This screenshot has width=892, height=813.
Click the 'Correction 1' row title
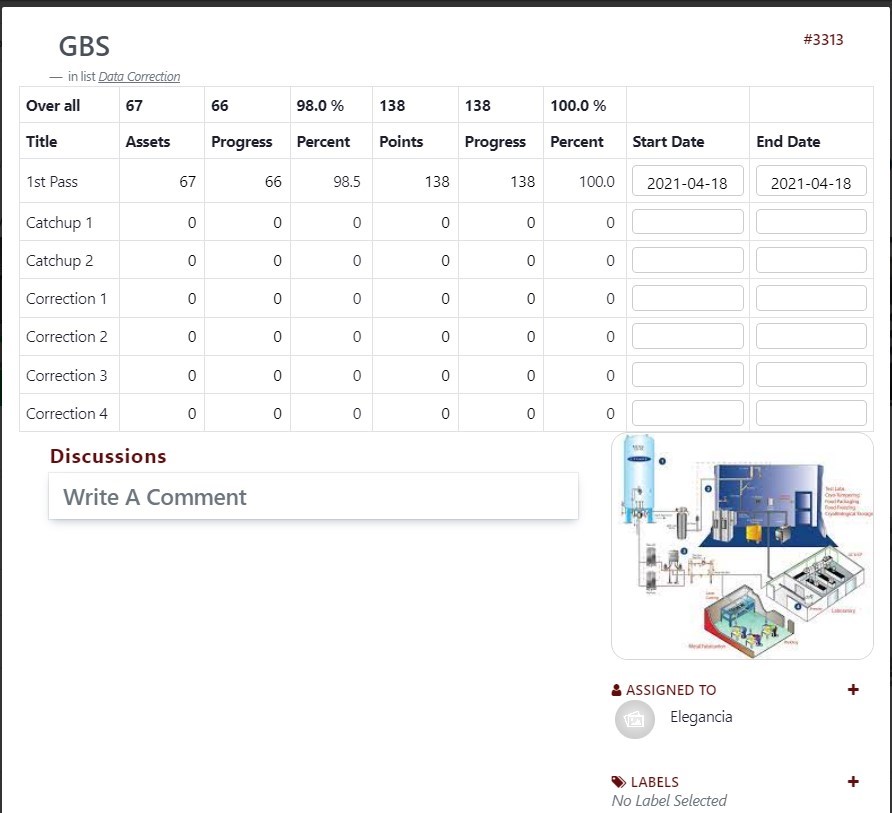click(x=67, y=299)
